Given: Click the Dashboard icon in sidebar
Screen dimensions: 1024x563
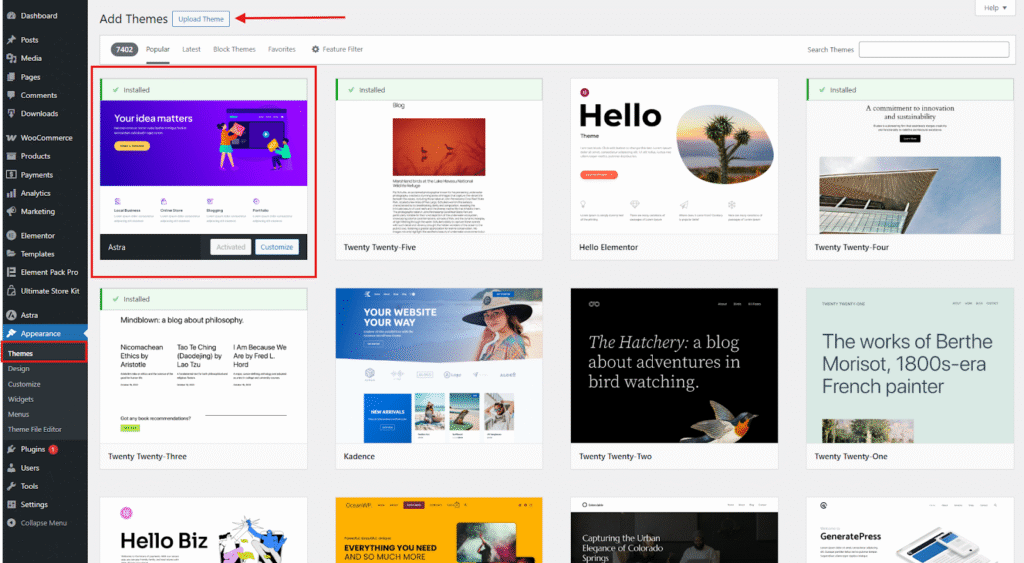Looking at the screenshot, I should coord(11,16).
